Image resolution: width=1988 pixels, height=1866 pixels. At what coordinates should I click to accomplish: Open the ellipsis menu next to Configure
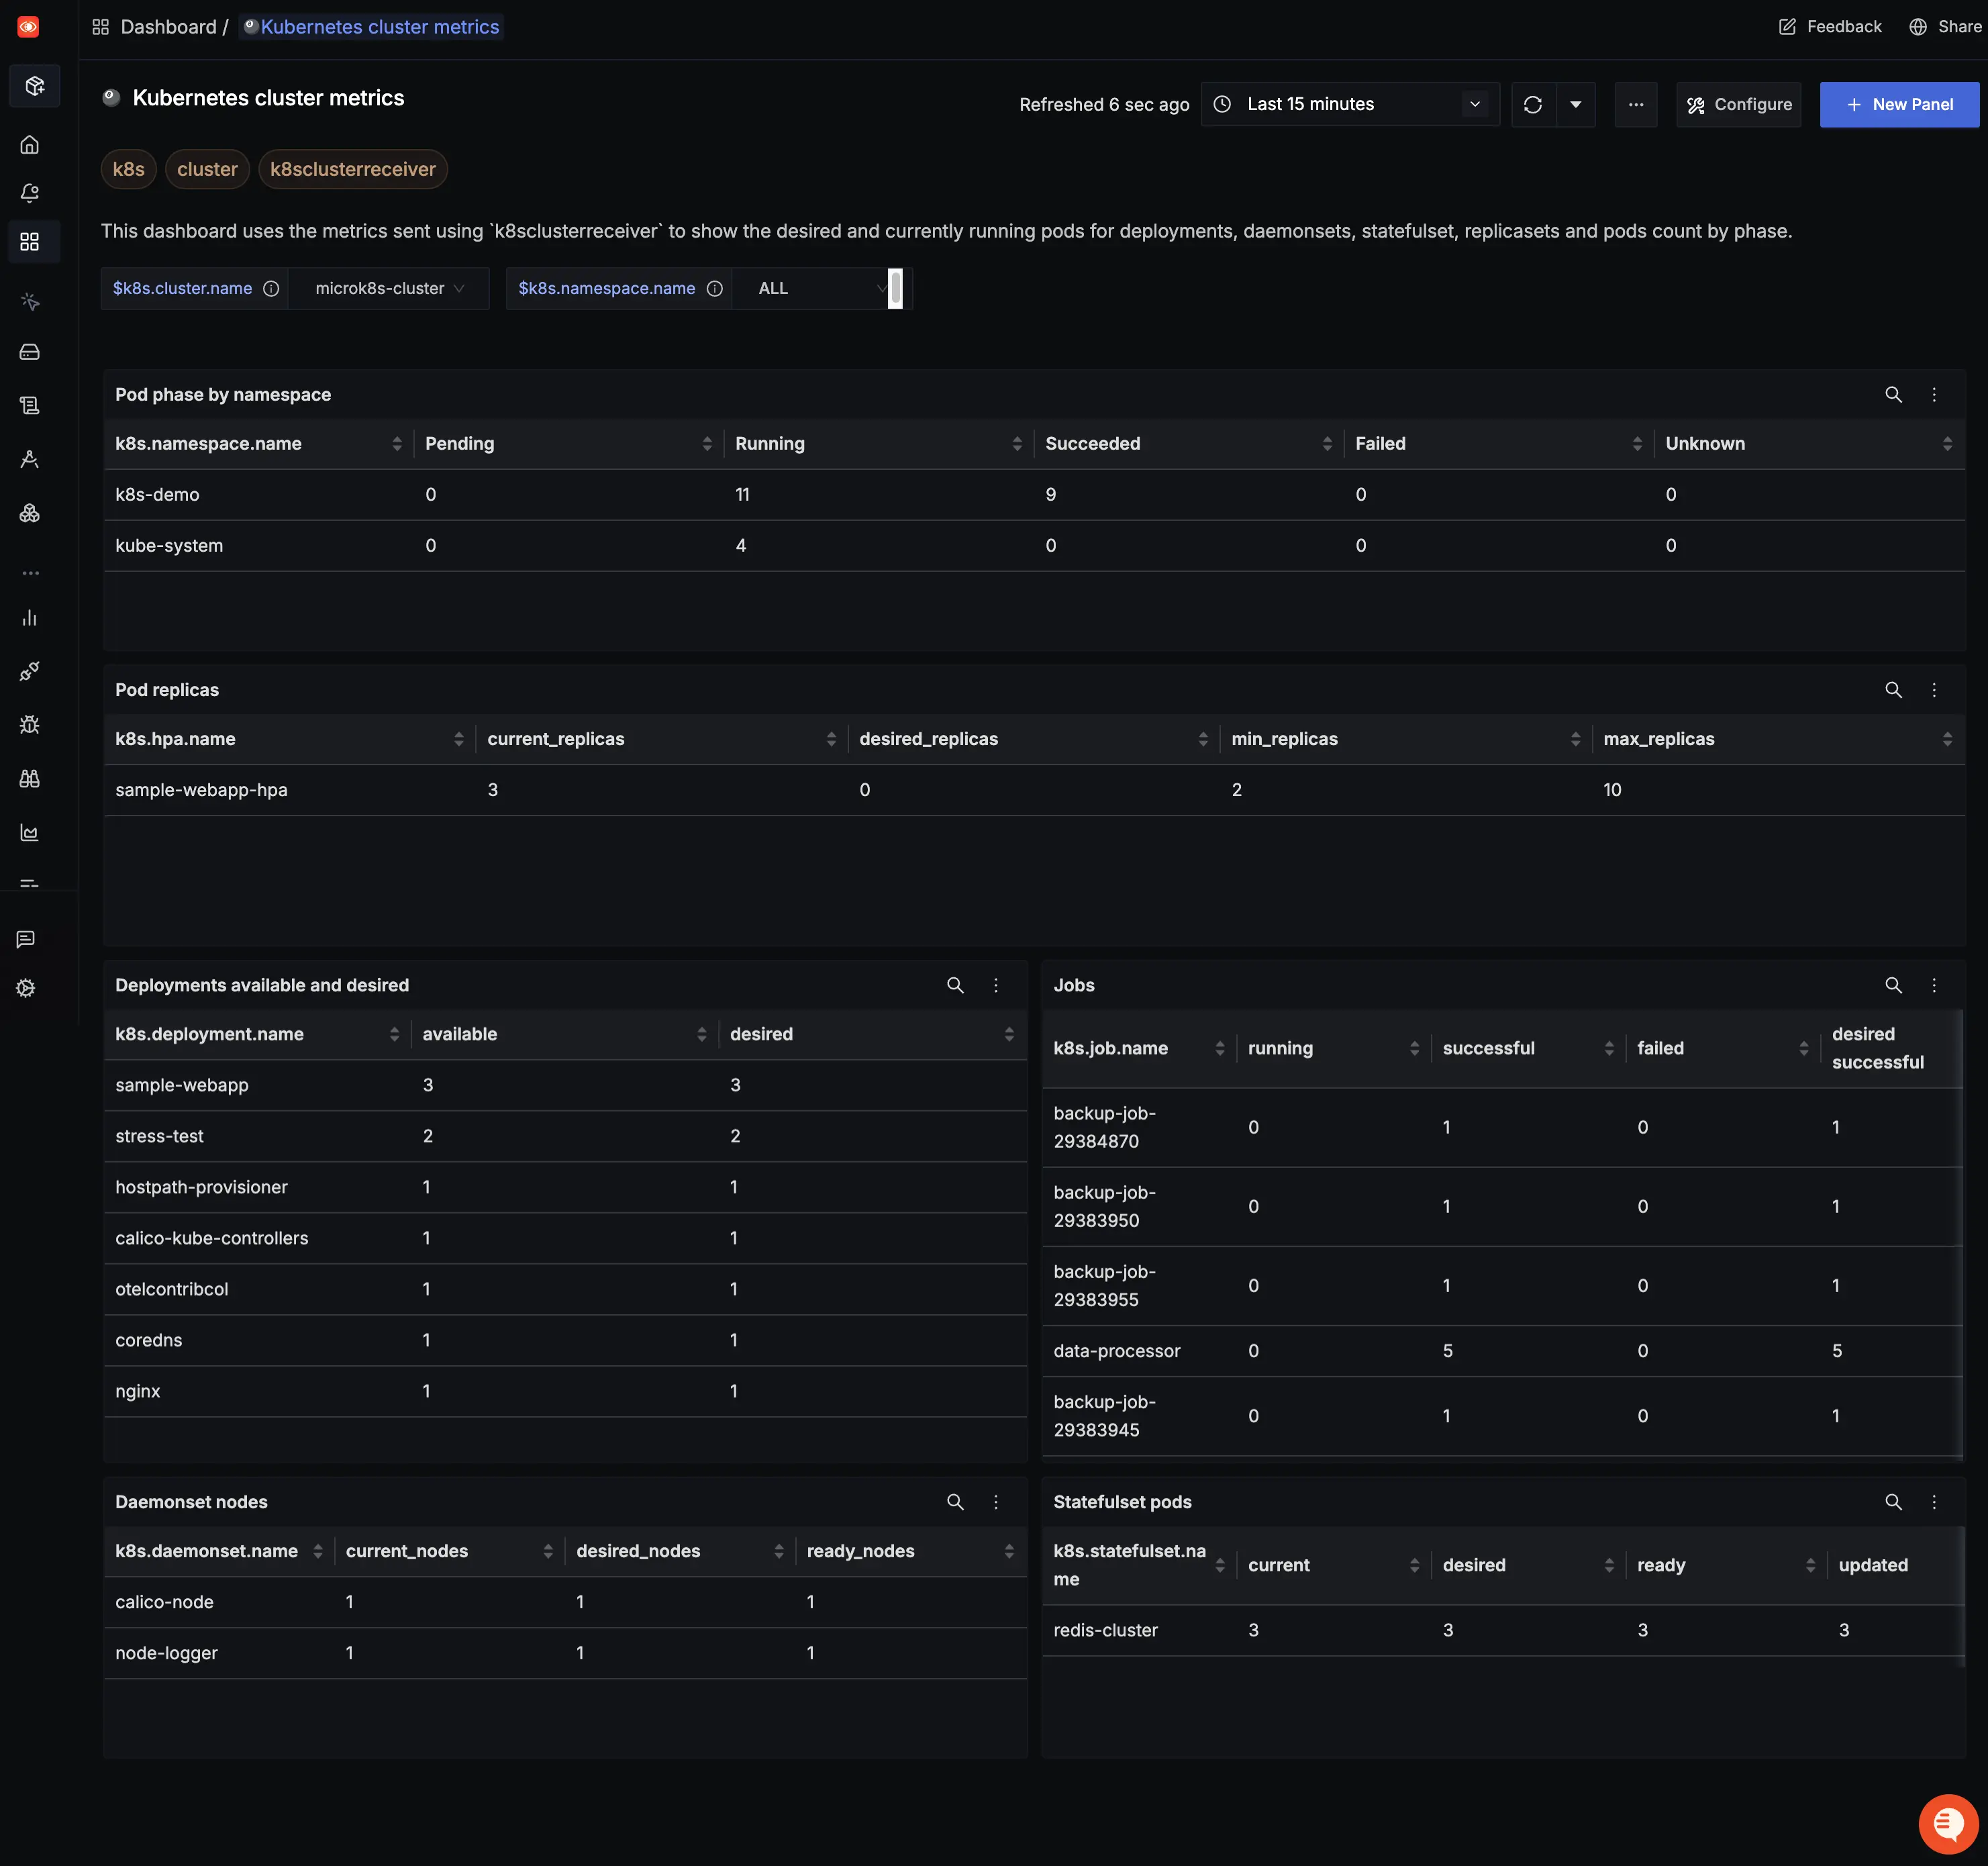point(1636,104)
